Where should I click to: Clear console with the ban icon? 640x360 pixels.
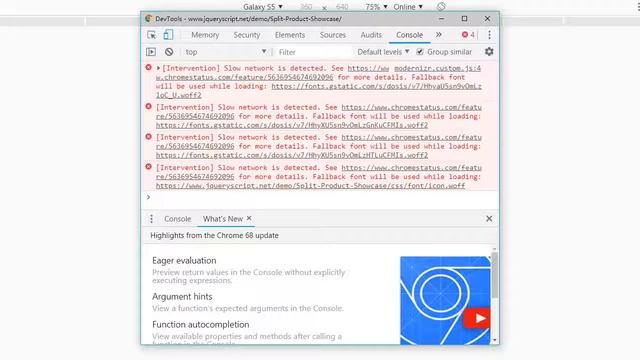click(169, 52)
